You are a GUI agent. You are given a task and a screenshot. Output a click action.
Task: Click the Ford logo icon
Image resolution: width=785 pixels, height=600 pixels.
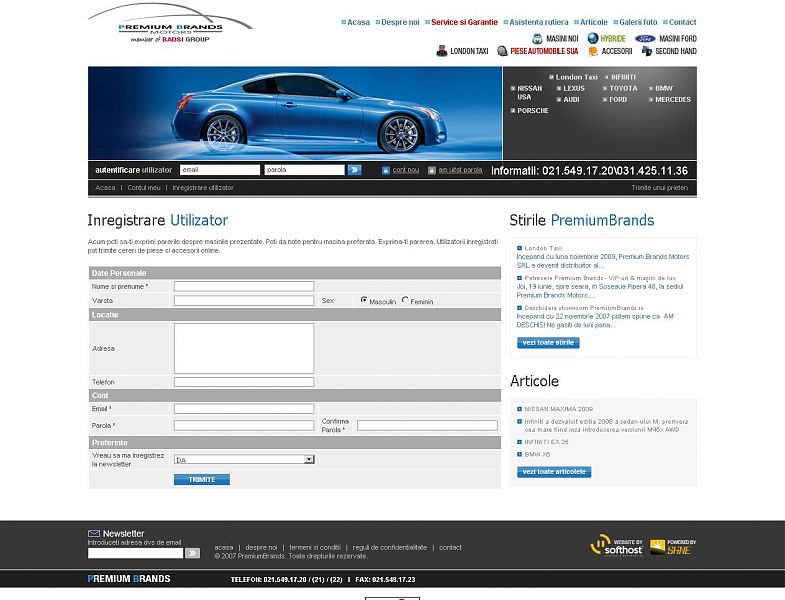645,39
